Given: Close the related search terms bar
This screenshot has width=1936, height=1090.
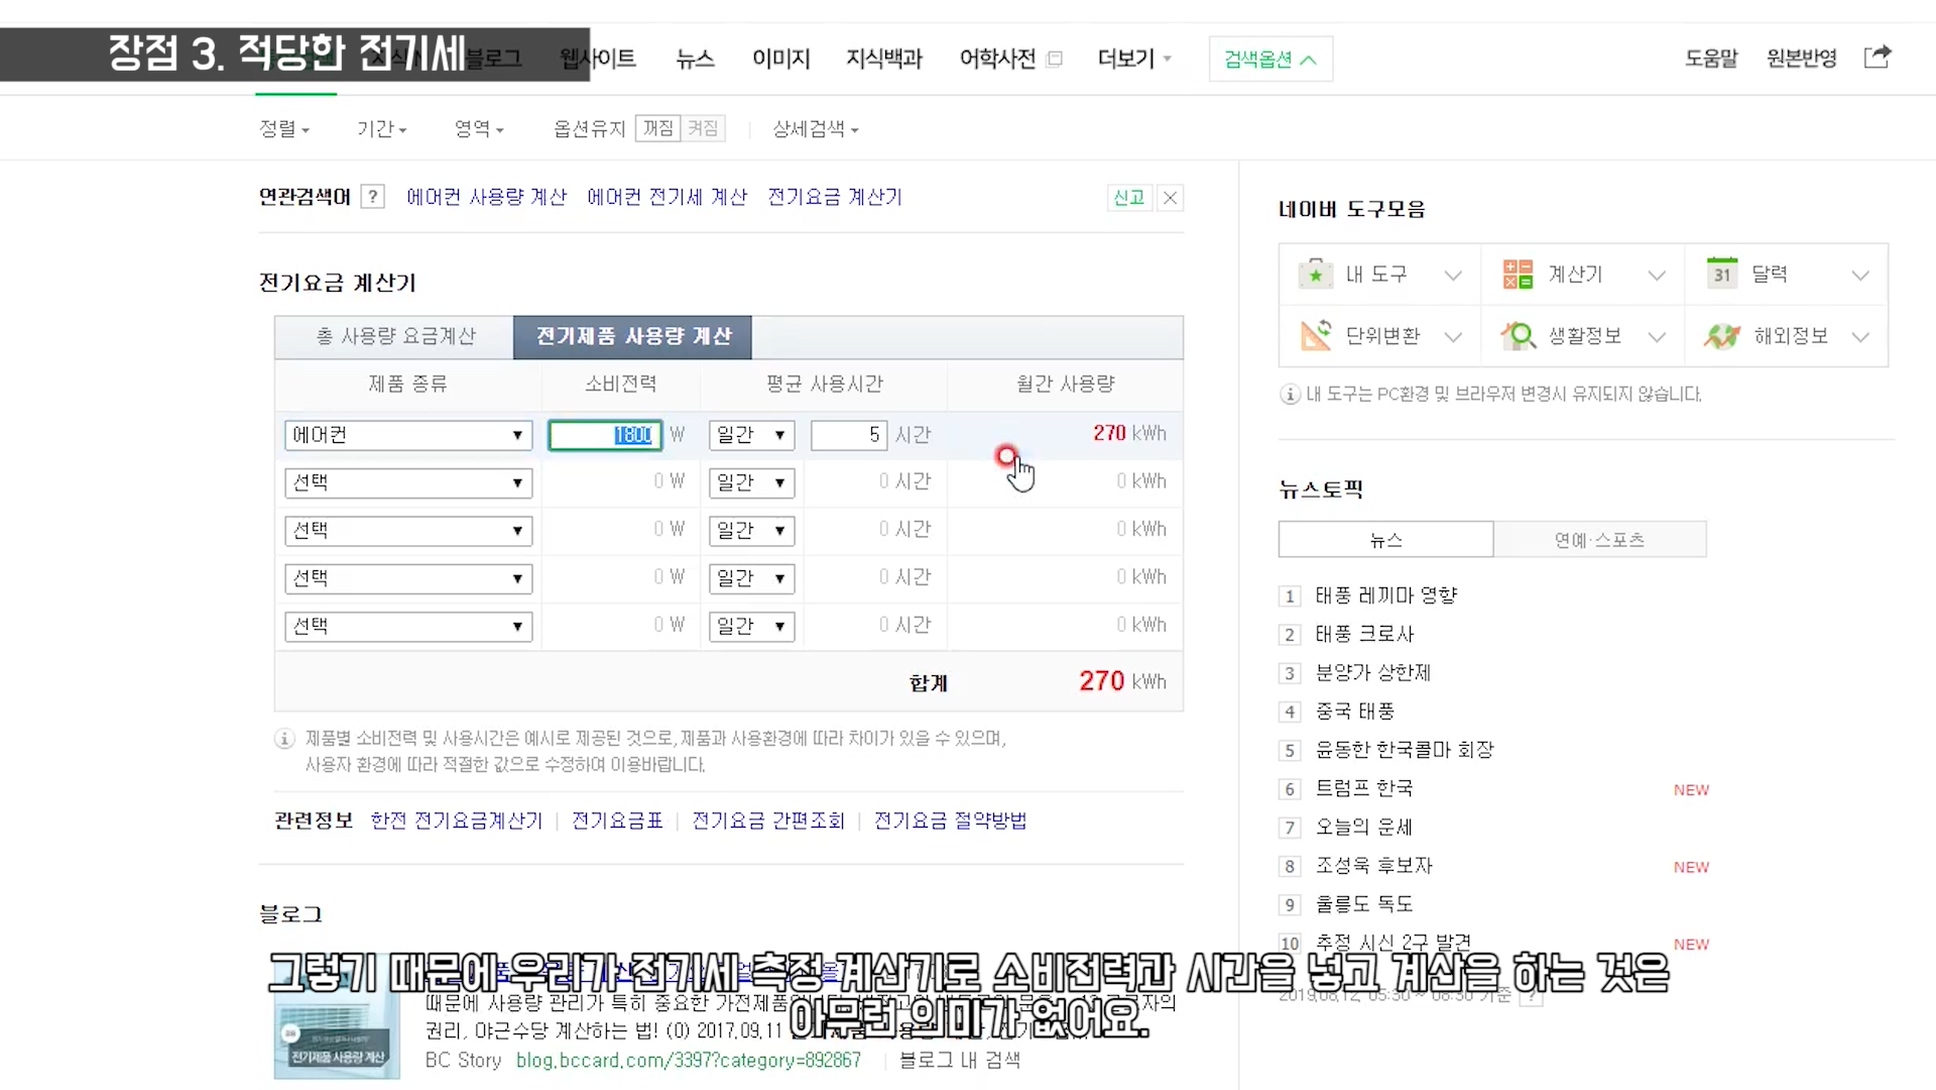Looking at the screenshot, I should click(1169, 198).
